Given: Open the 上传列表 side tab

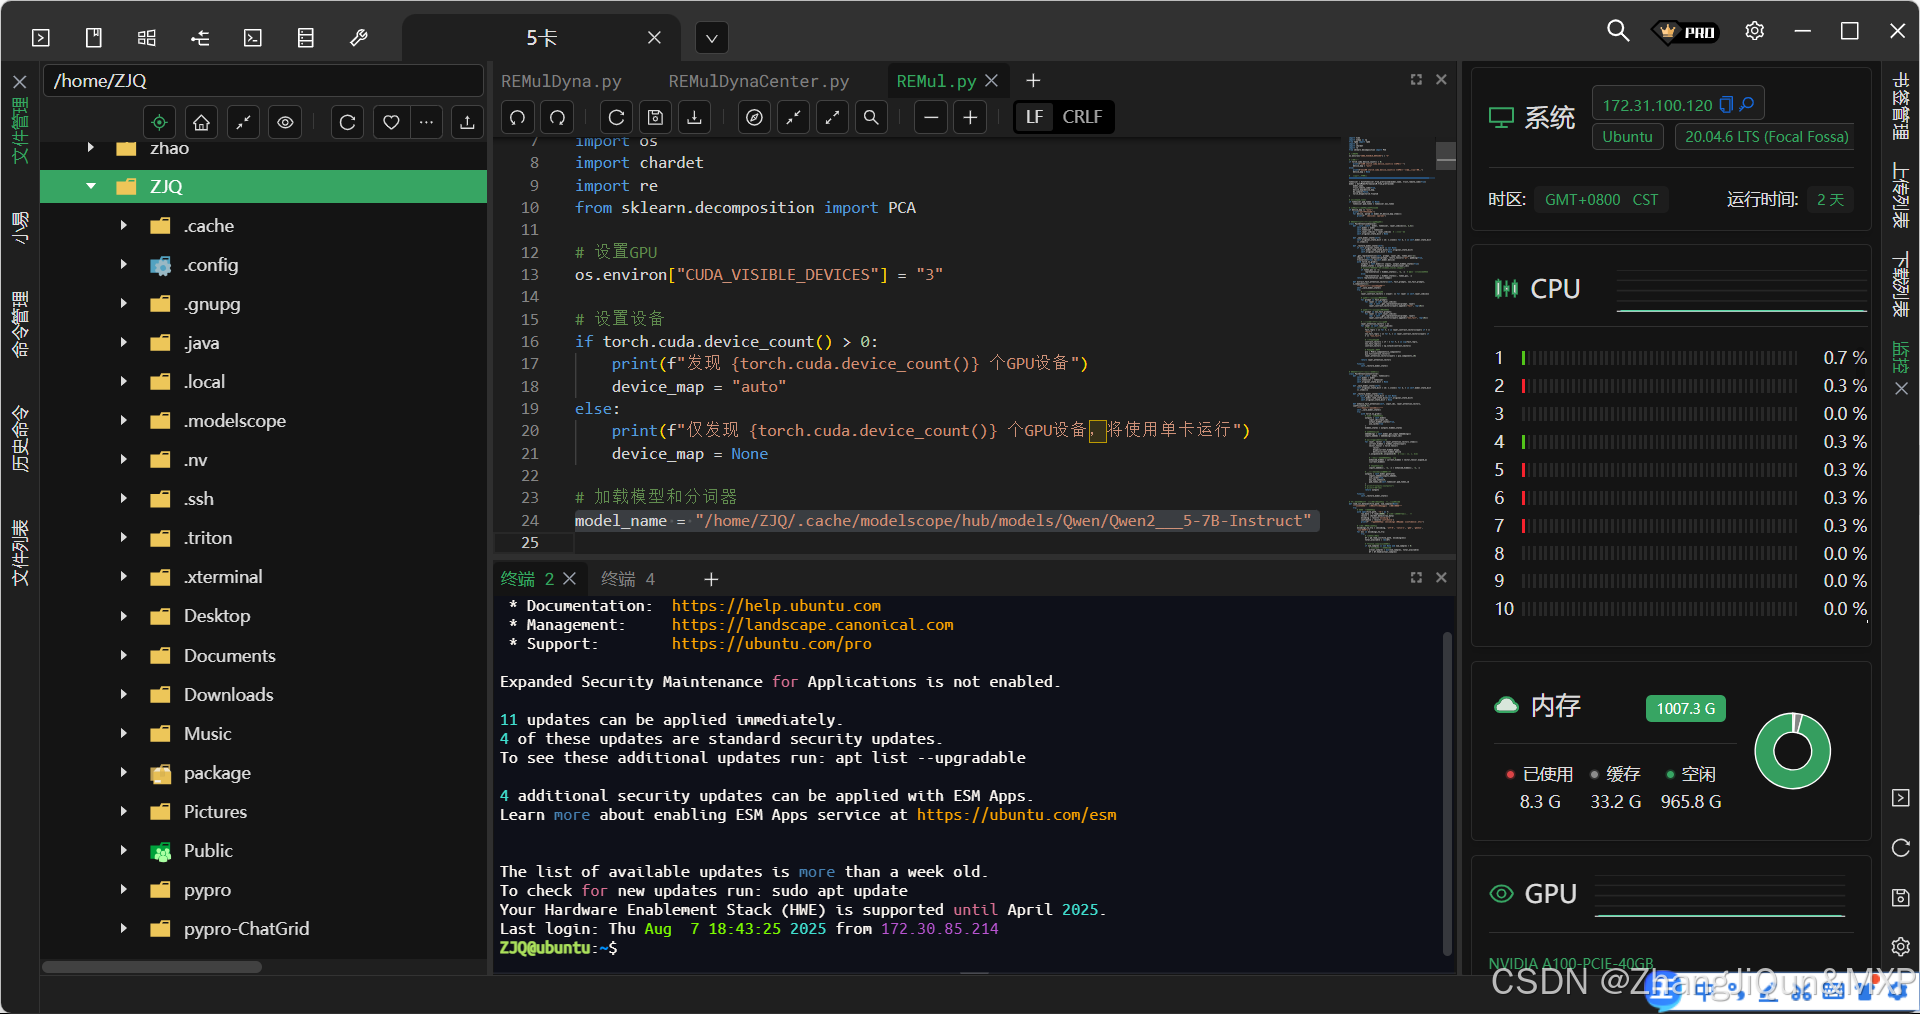Looking at the screenshot, I should tap(1900, 195).
